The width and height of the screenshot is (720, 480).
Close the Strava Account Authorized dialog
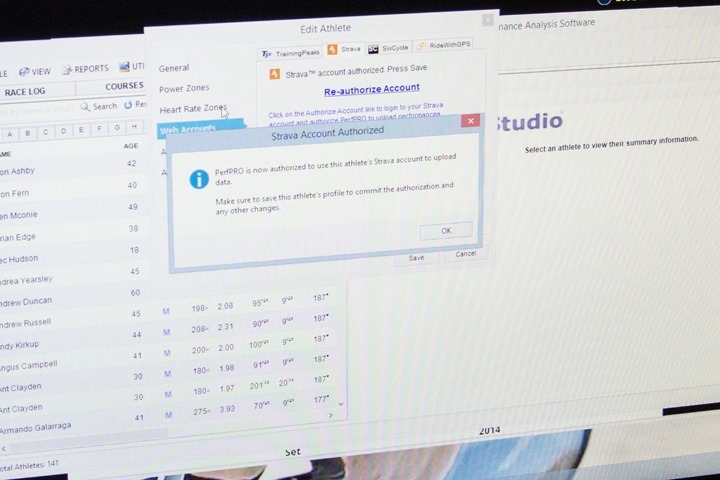(471, 121)
